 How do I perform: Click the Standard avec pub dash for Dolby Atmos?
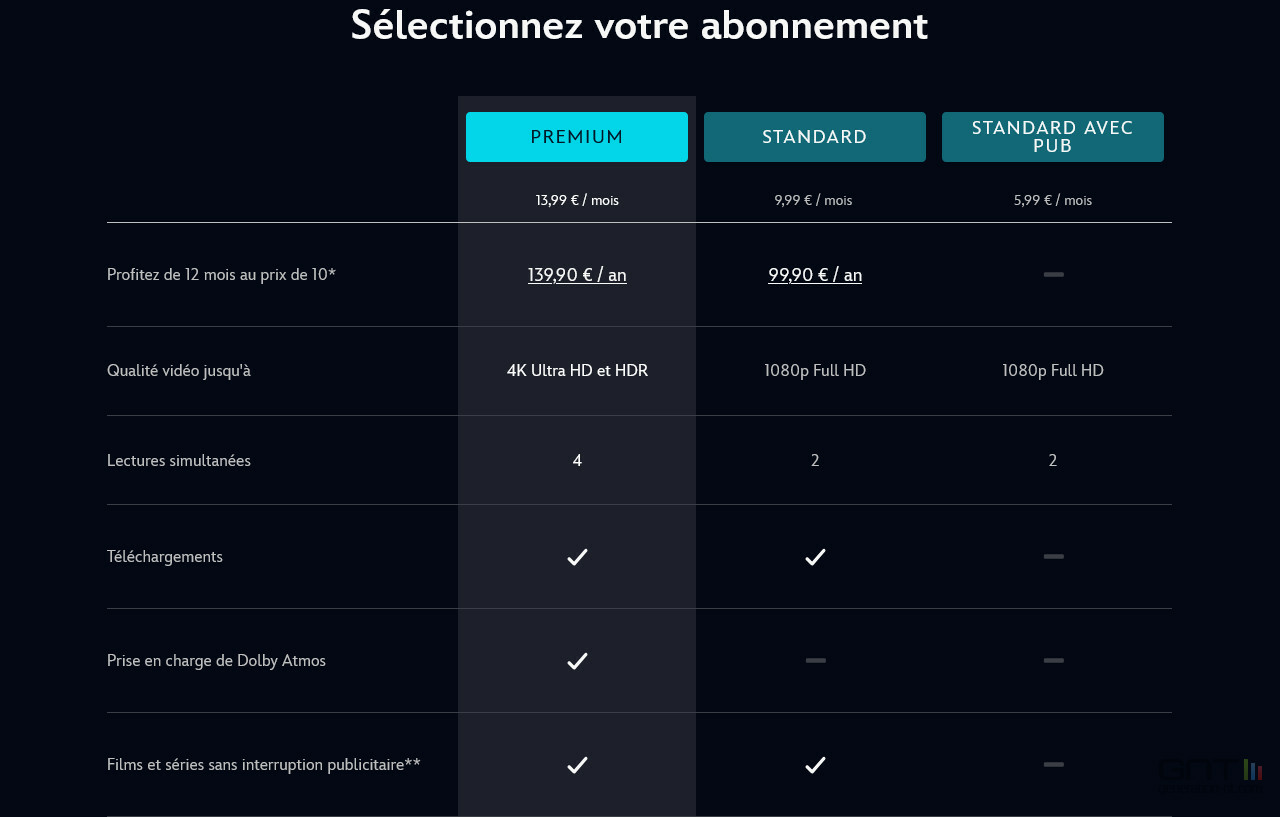point(1053,660)
